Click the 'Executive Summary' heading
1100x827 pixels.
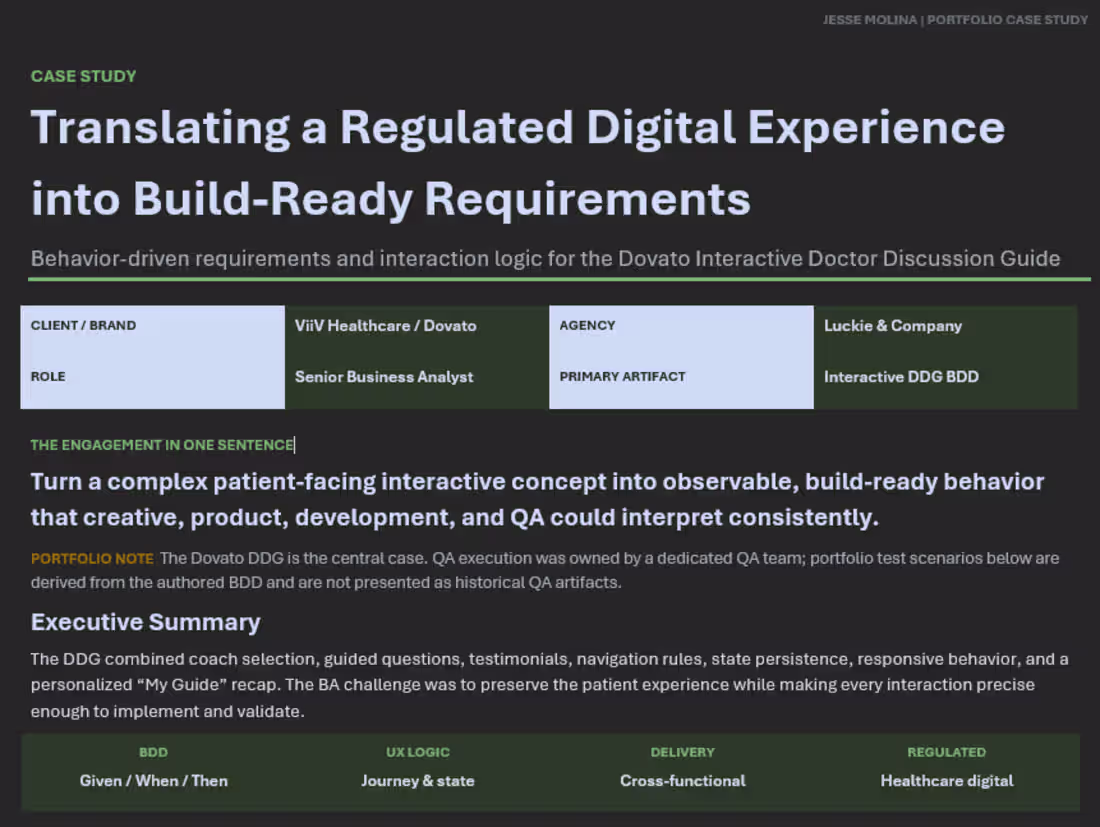pyautogui.click(x=145, y=622)
